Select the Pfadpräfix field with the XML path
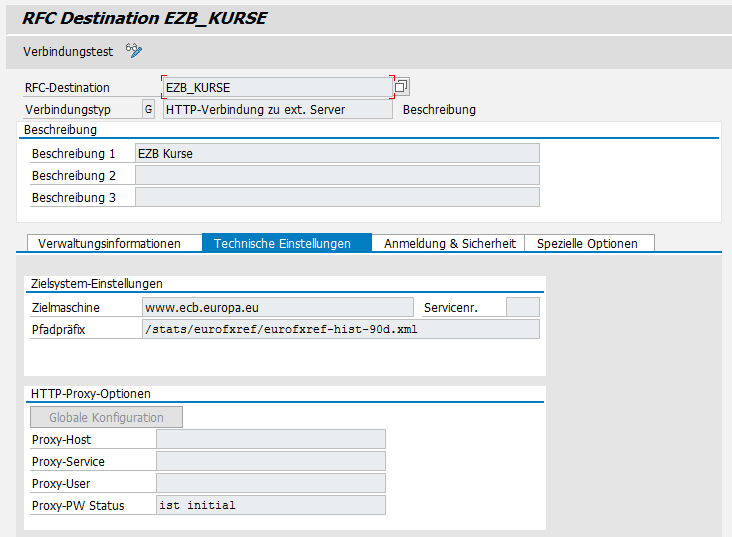 coord(340,329)
